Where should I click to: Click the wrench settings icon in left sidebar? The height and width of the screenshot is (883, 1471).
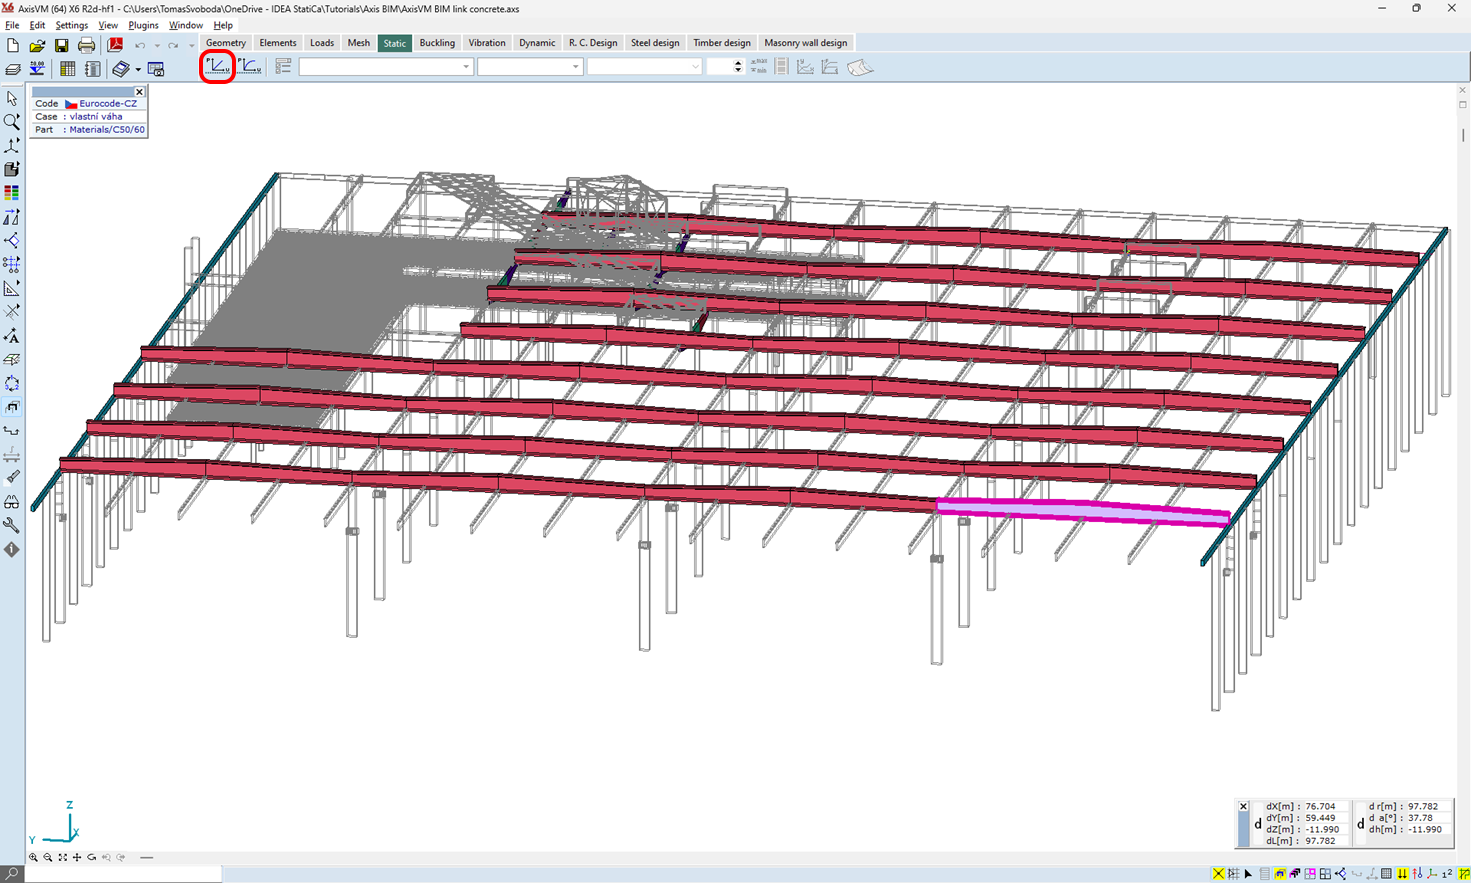point(12,525)
